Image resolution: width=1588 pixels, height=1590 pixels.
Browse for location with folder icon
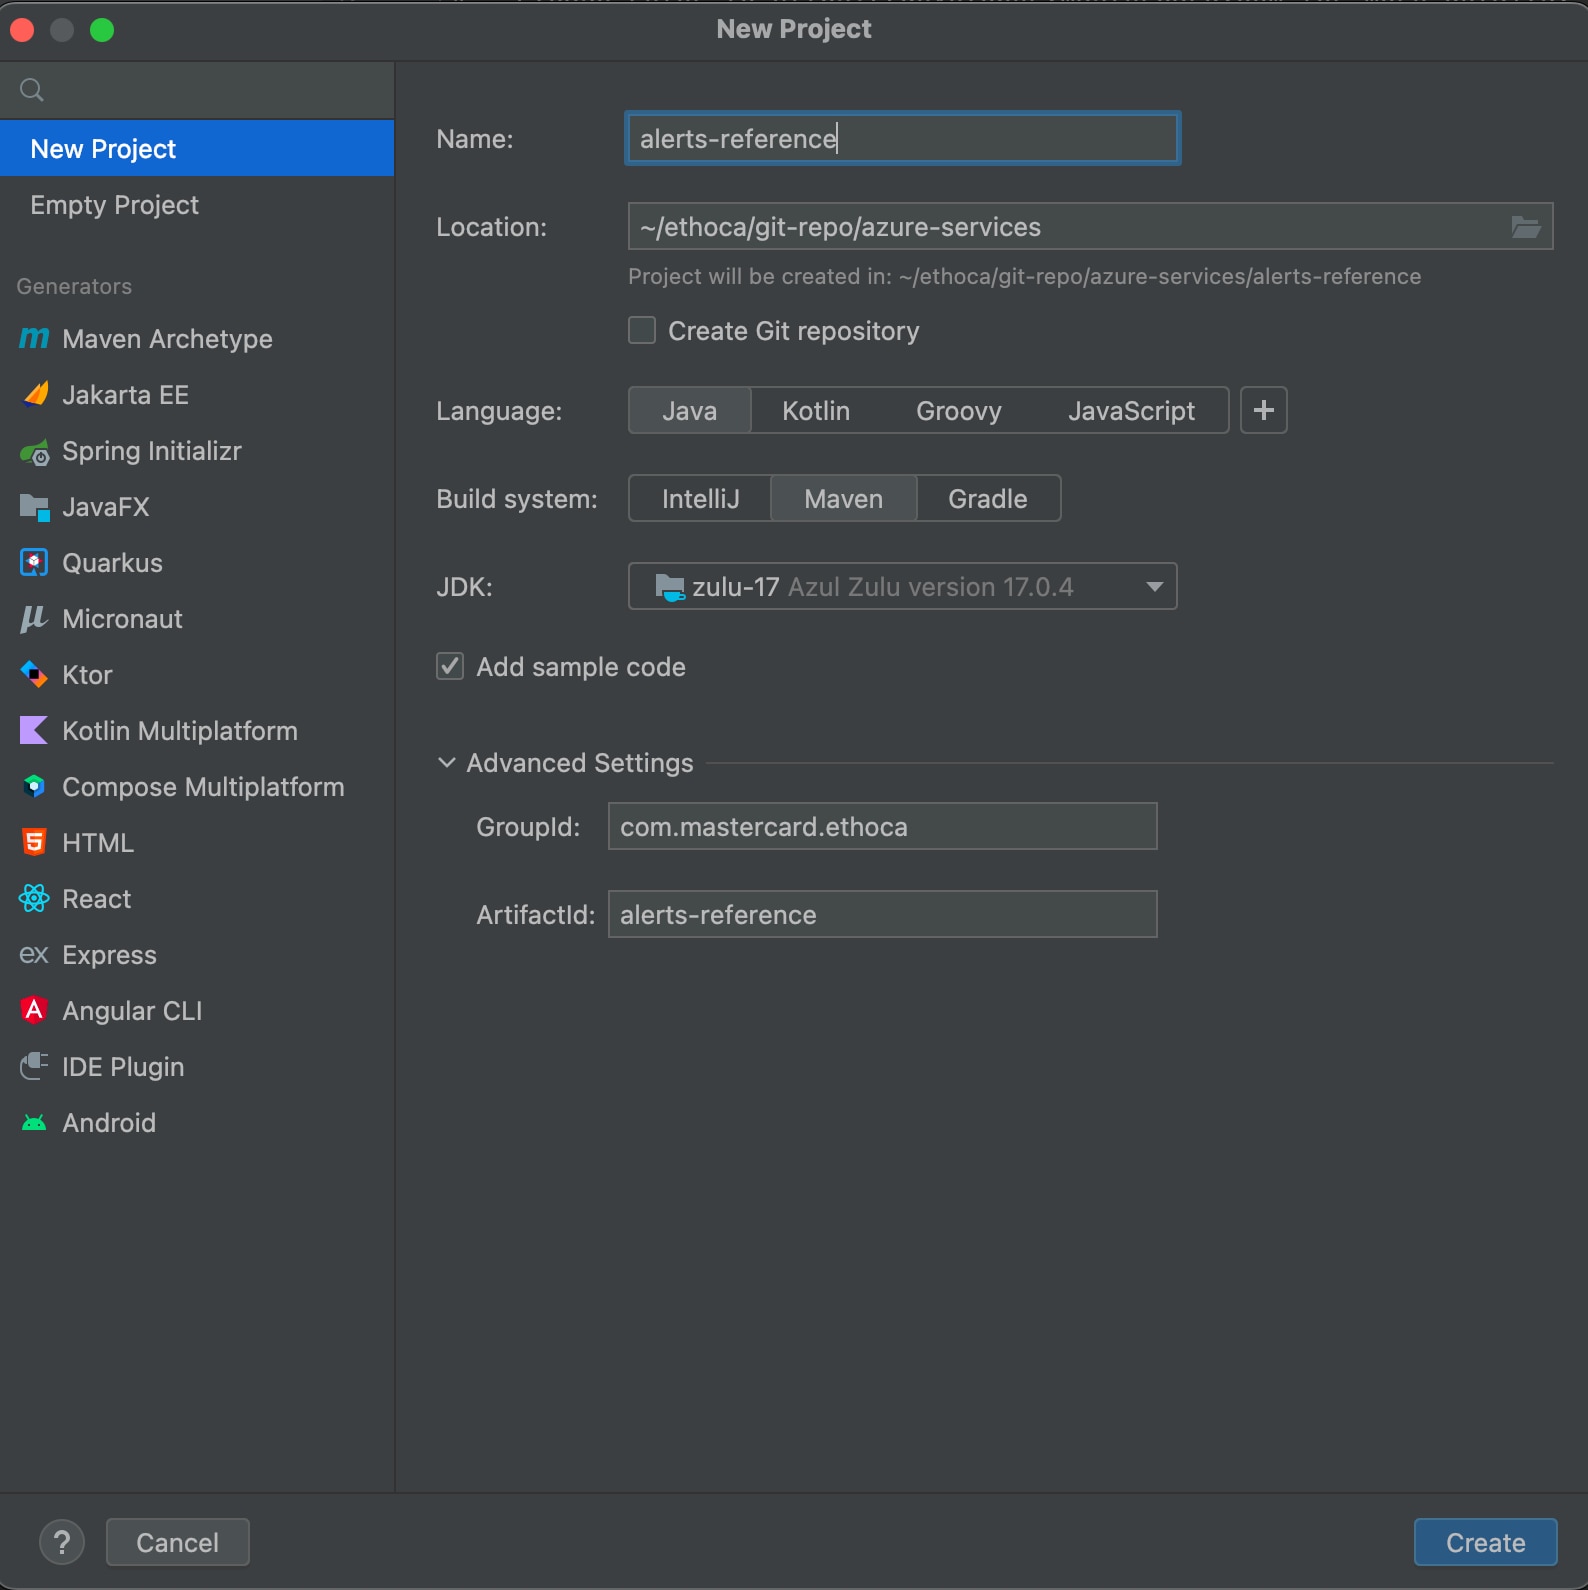pyautogui.click(x=1525, y=227)
